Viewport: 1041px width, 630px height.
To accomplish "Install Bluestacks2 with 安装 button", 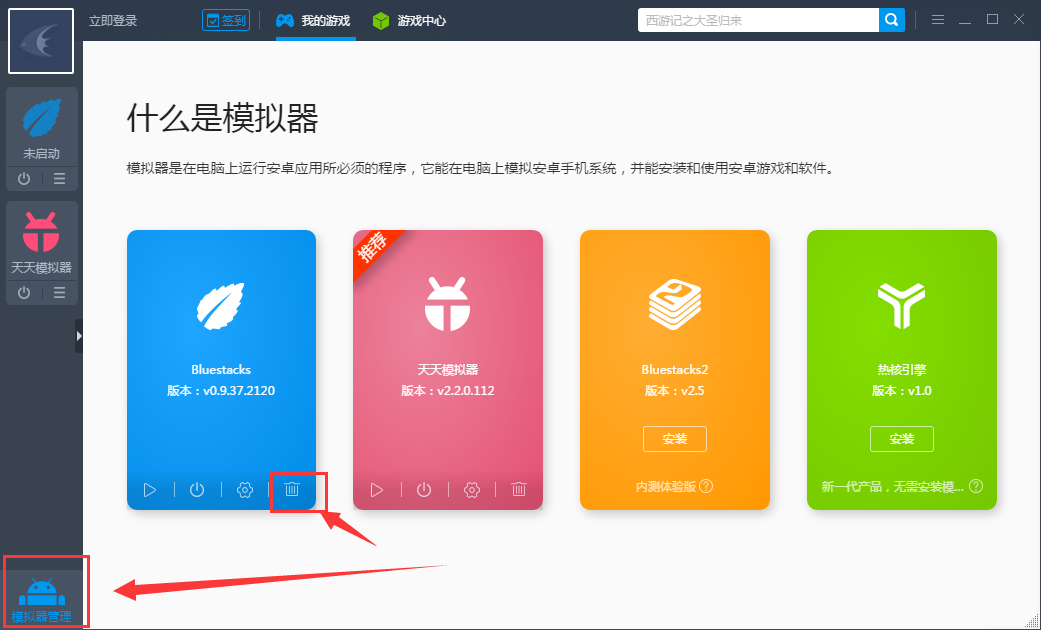I will coord(675,439).
